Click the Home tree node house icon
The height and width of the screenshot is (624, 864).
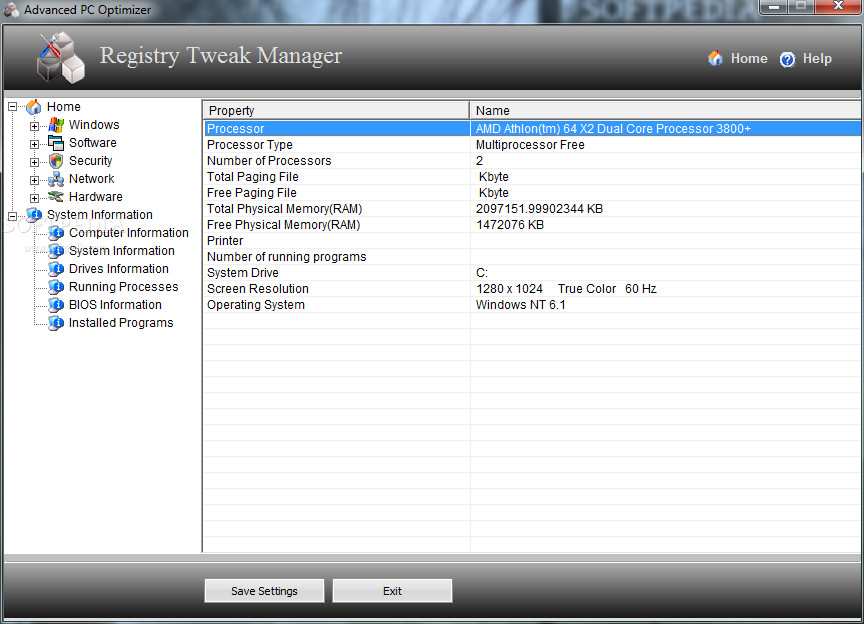(x=34, y=106)
